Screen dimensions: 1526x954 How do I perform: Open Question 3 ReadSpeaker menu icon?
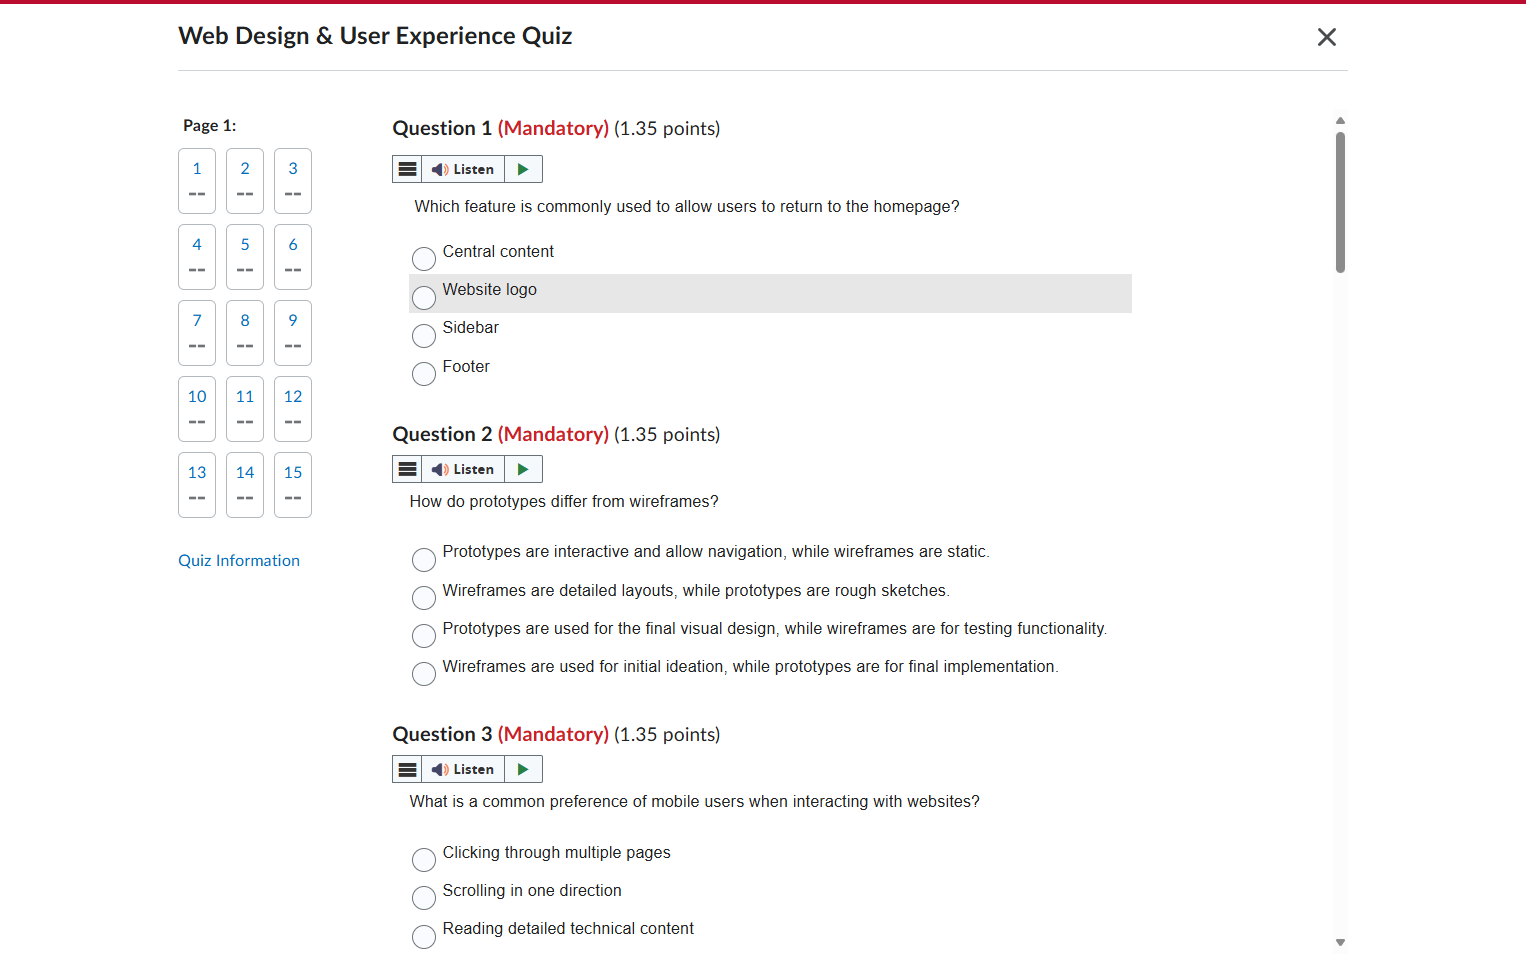pos(407,769)
